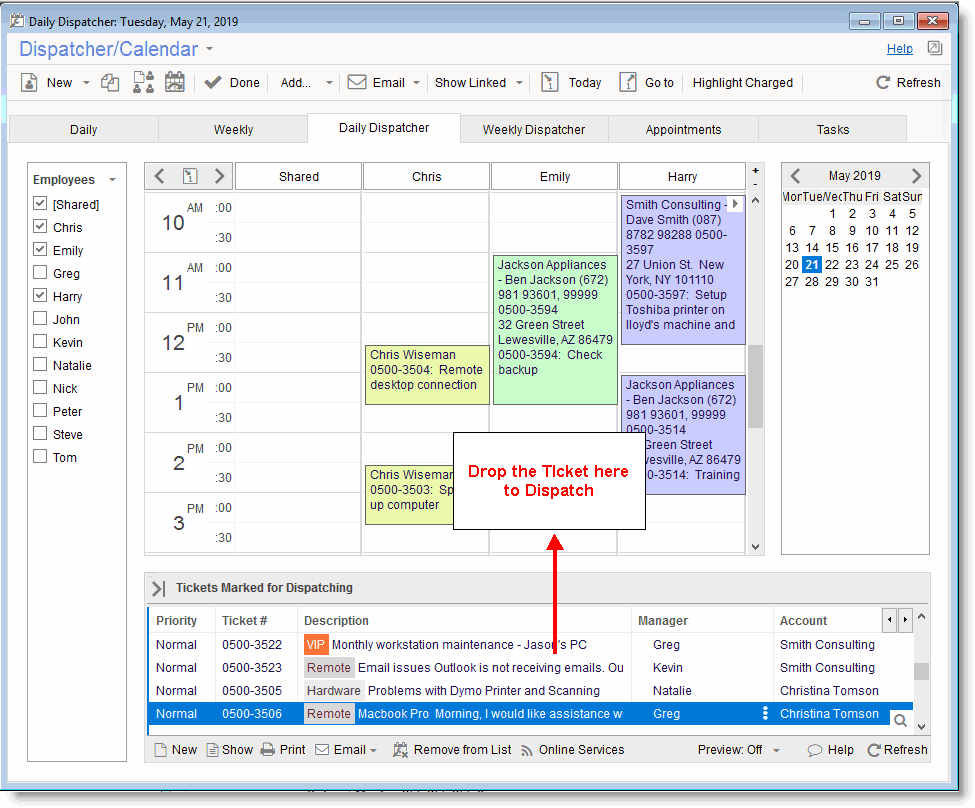
Task: Click the New document icon in top toolbar
Action: [30, 83]
